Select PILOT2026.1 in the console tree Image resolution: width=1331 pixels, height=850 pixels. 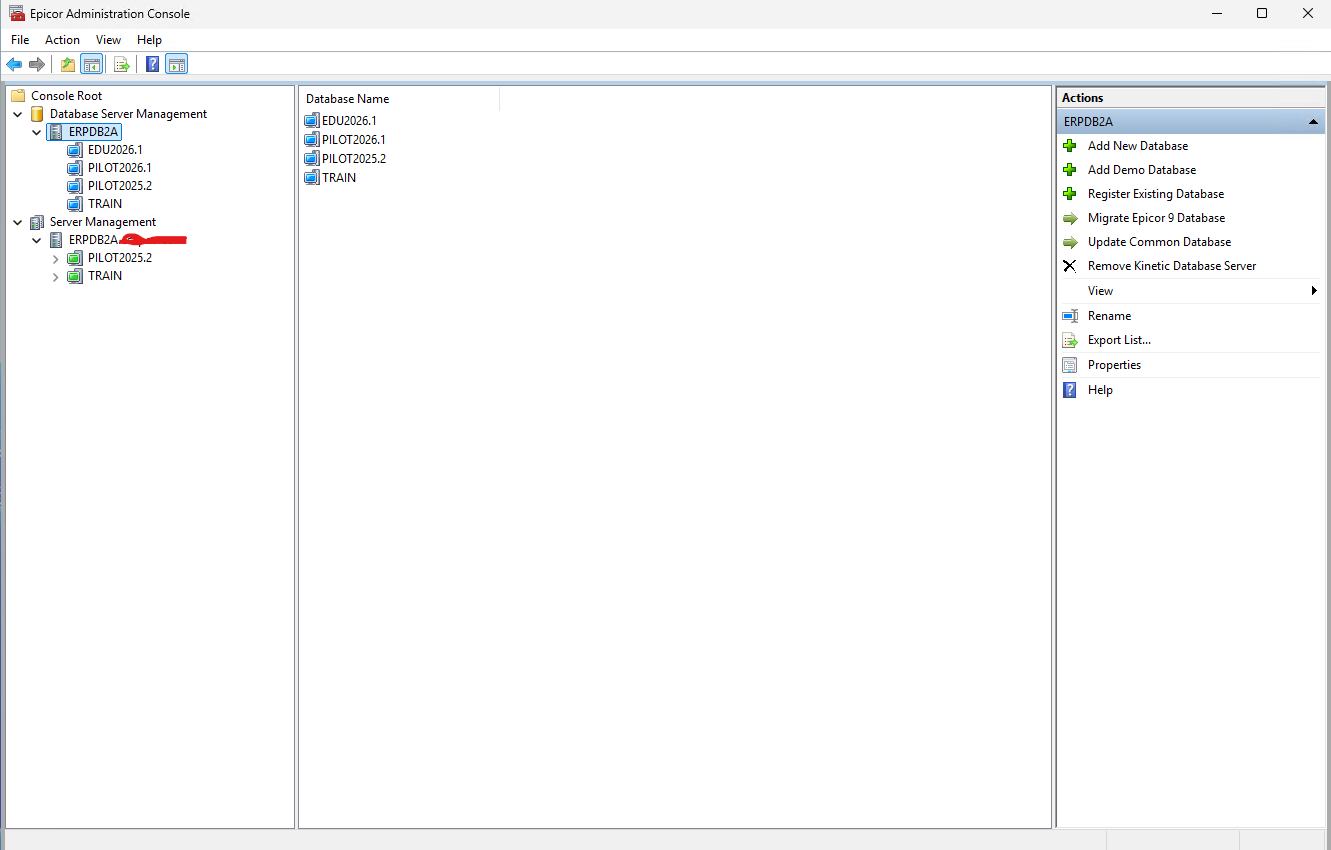point(119,168)
